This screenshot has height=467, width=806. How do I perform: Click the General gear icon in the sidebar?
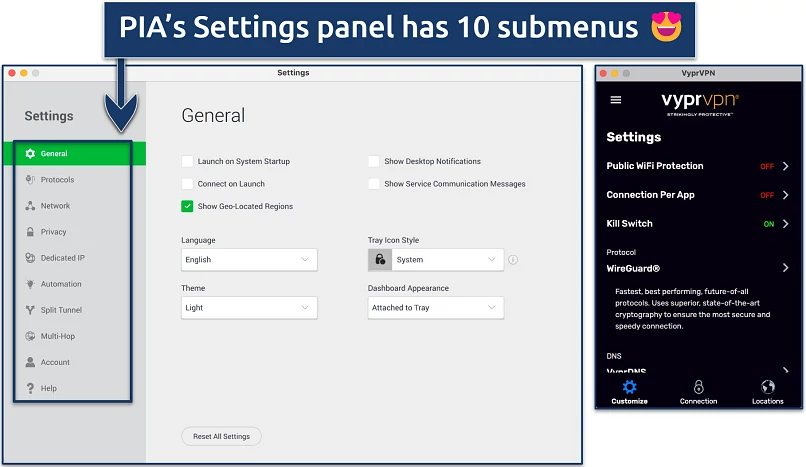pos(30,154)
